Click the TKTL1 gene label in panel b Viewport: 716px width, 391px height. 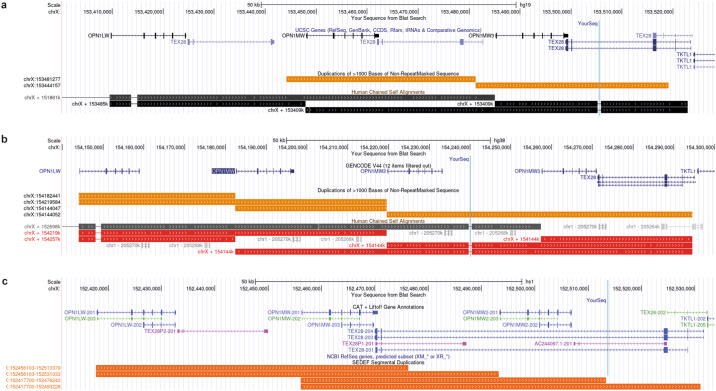pyautogui.click(x=688, y=171)
